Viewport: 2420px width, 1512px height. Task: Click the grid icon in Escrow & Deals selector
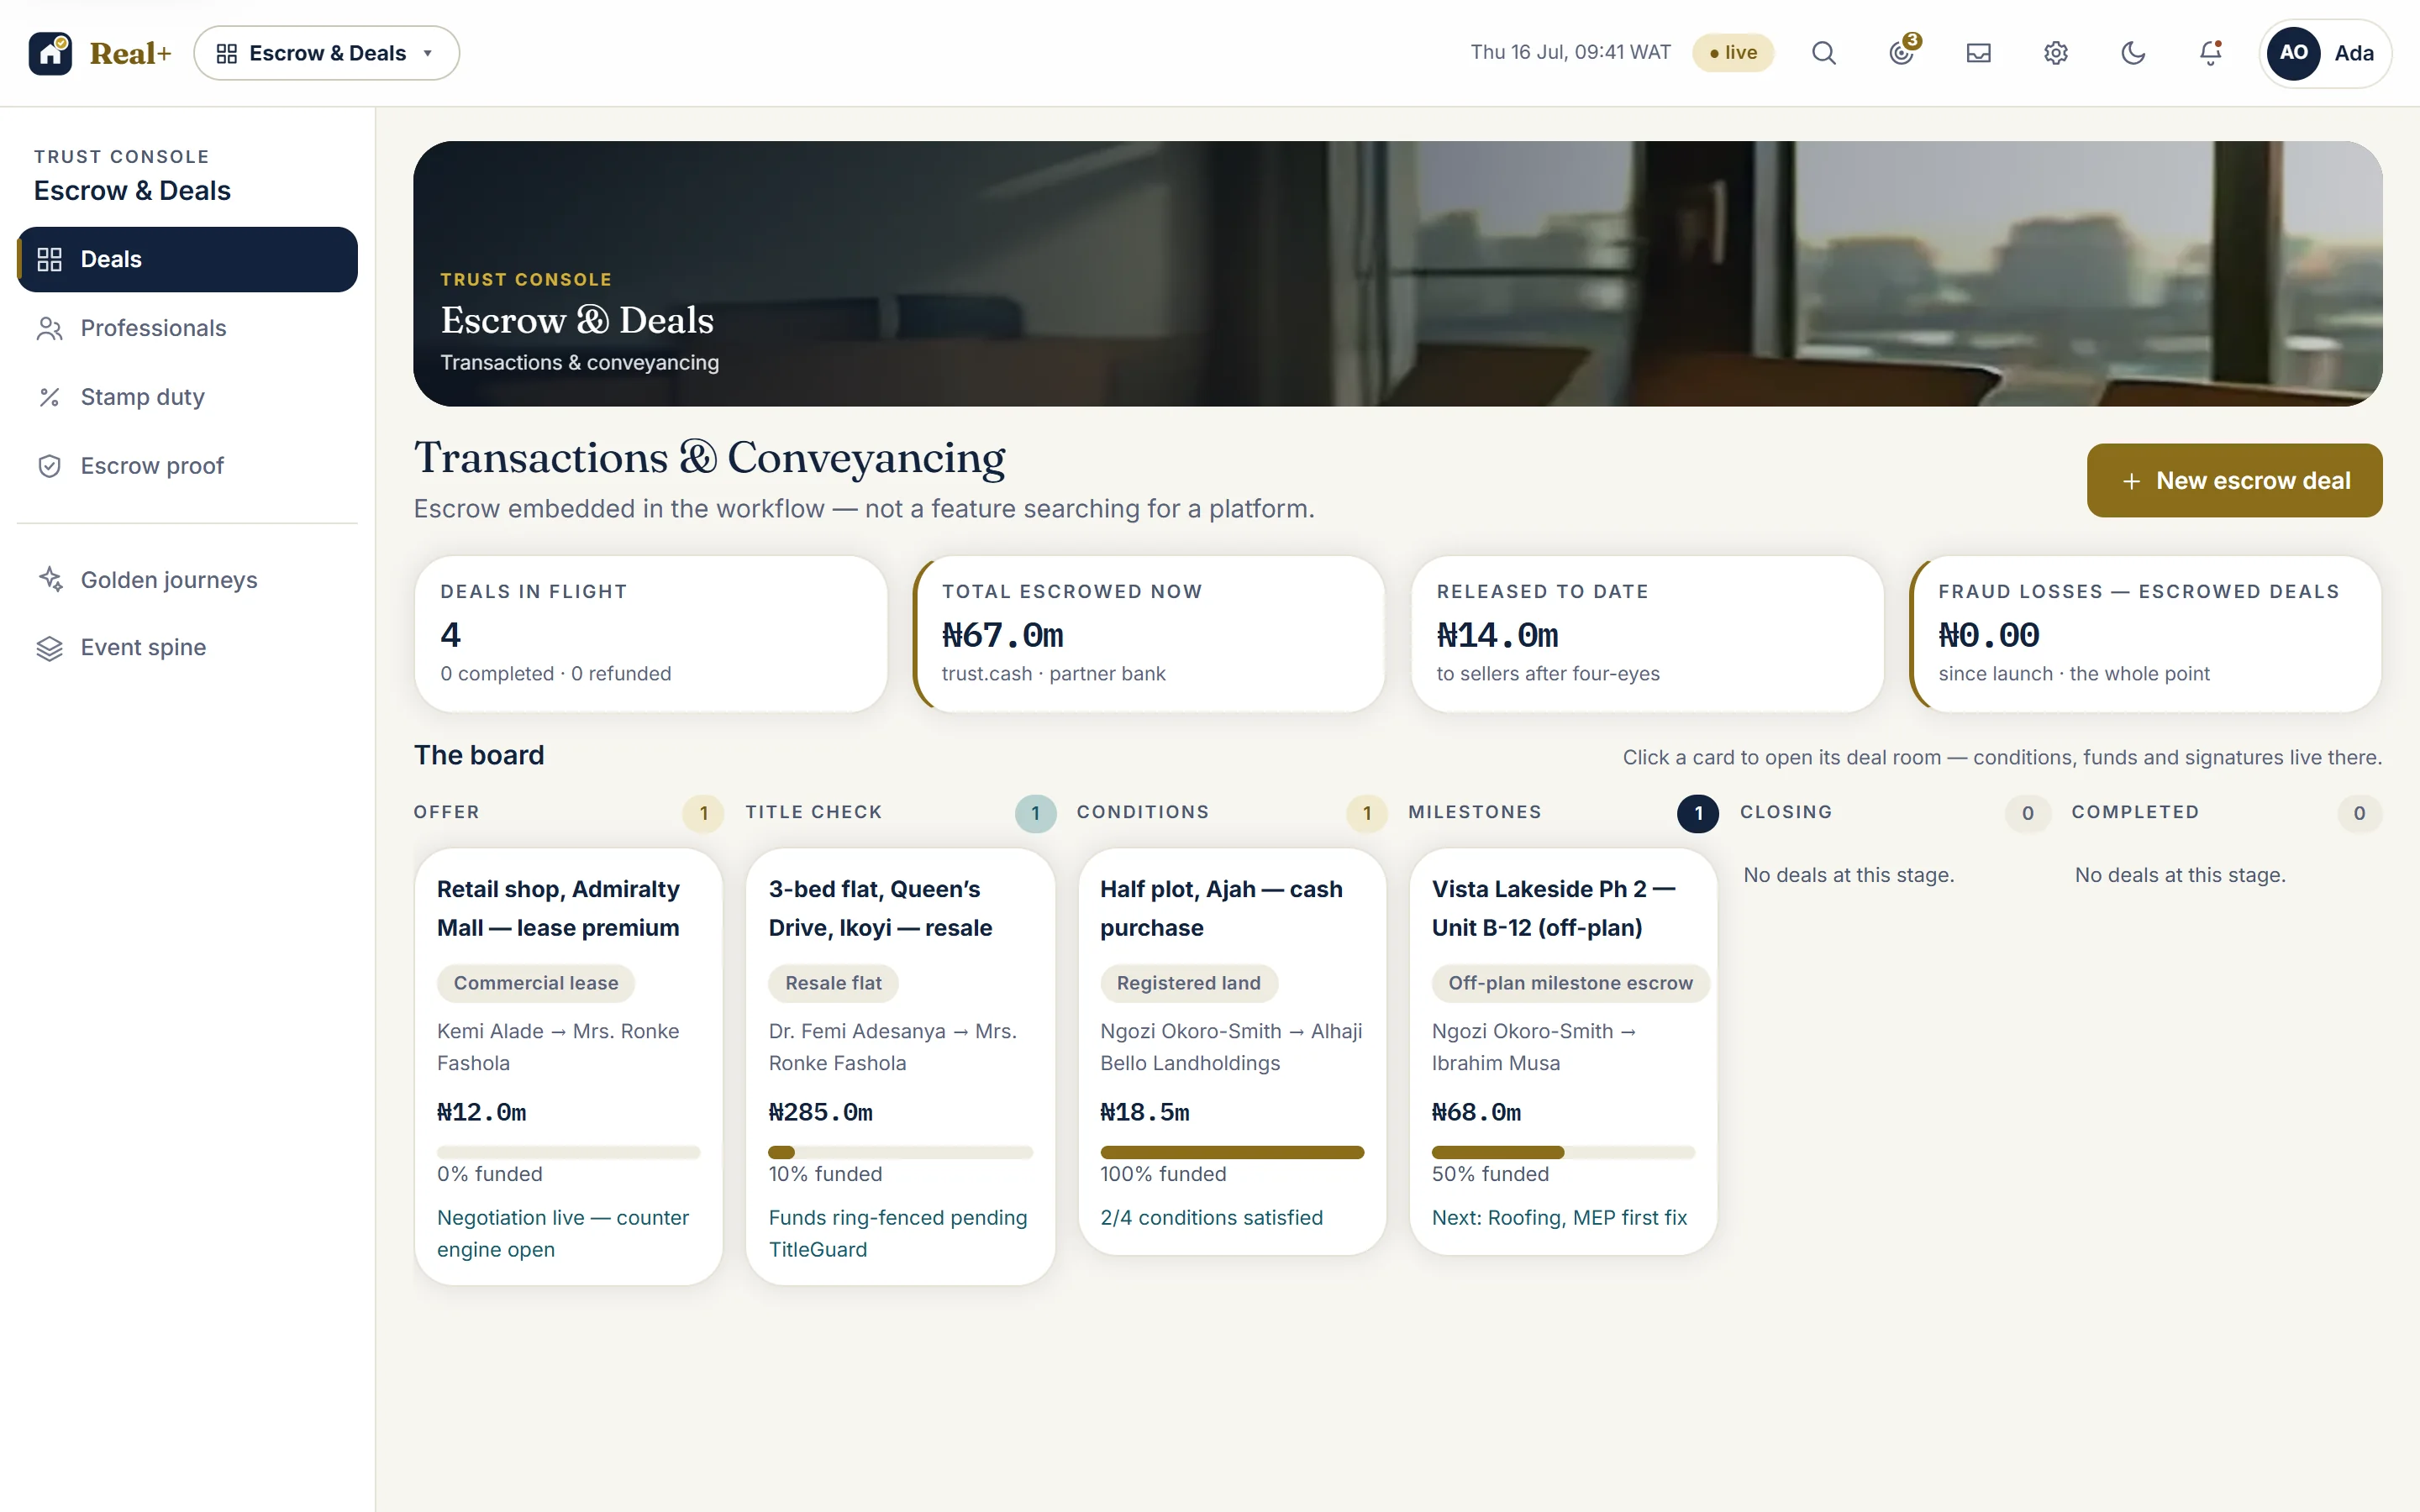click(x=227, y=53)
